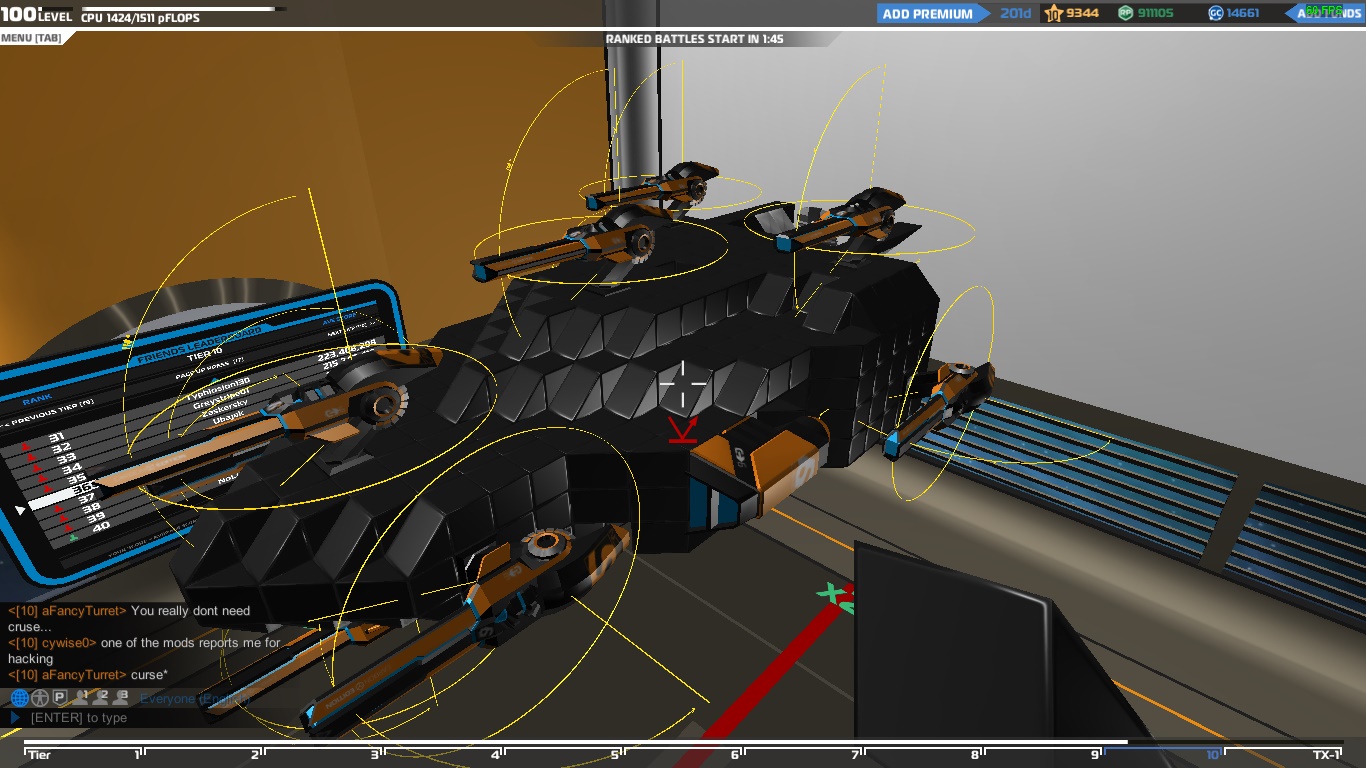Click tier marker 3 on tier bar
This screenshot has width=1366, height=768.
pos(377,754)
